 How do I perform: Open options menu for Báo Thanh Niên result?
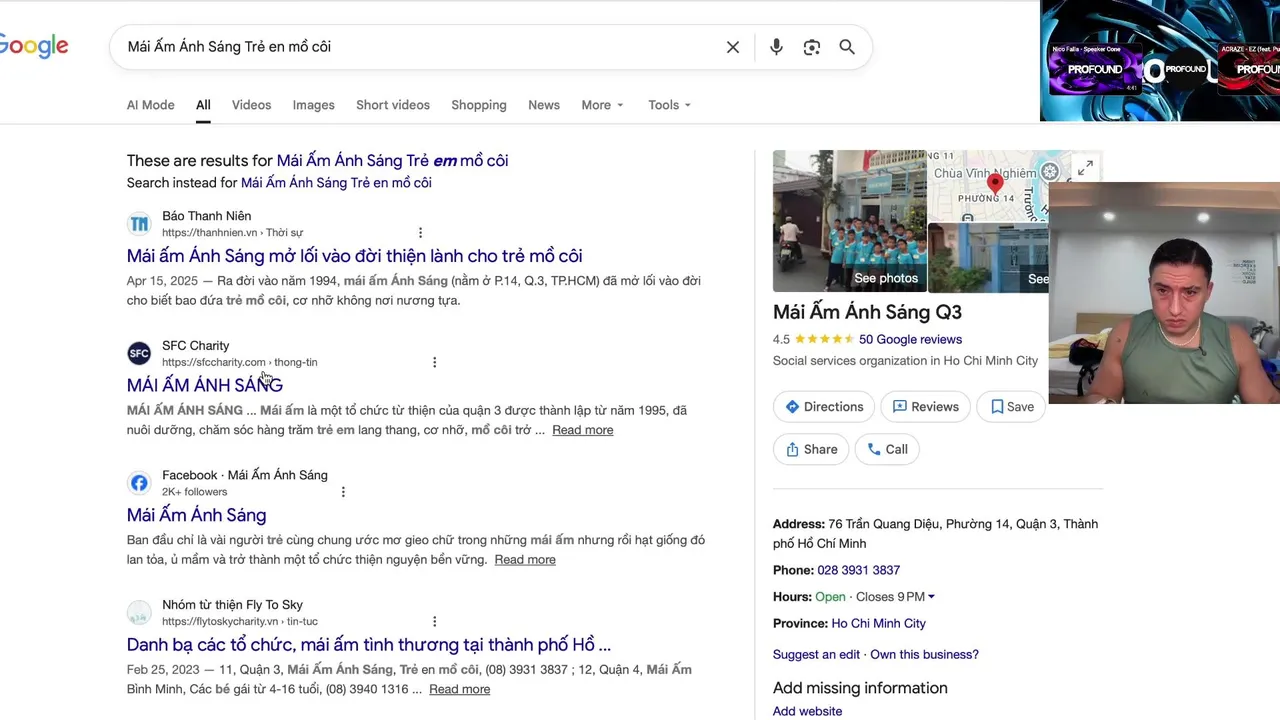click(x=420, y=232)
